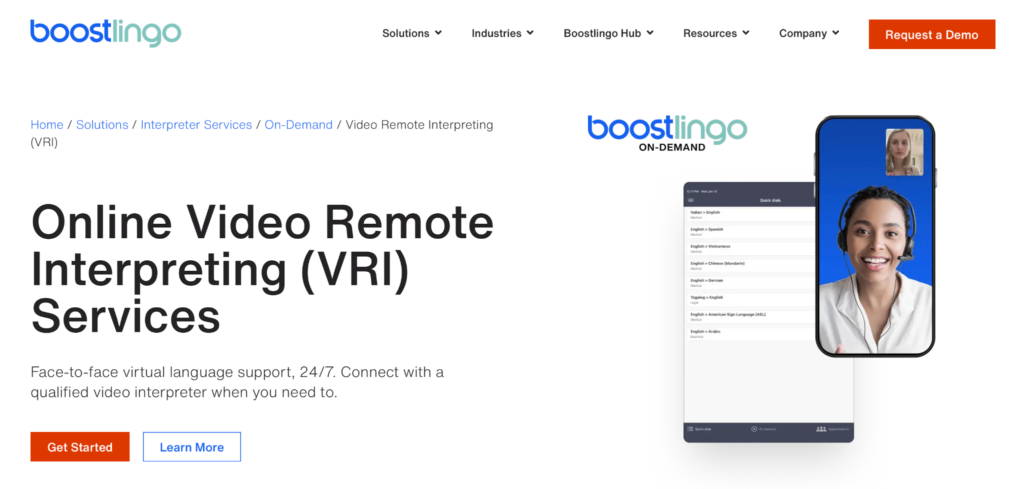Viewport: 1024px width, 489px height.
Task: Select the 'English > Spanish' quick dial row
Action: coord(750,231)
